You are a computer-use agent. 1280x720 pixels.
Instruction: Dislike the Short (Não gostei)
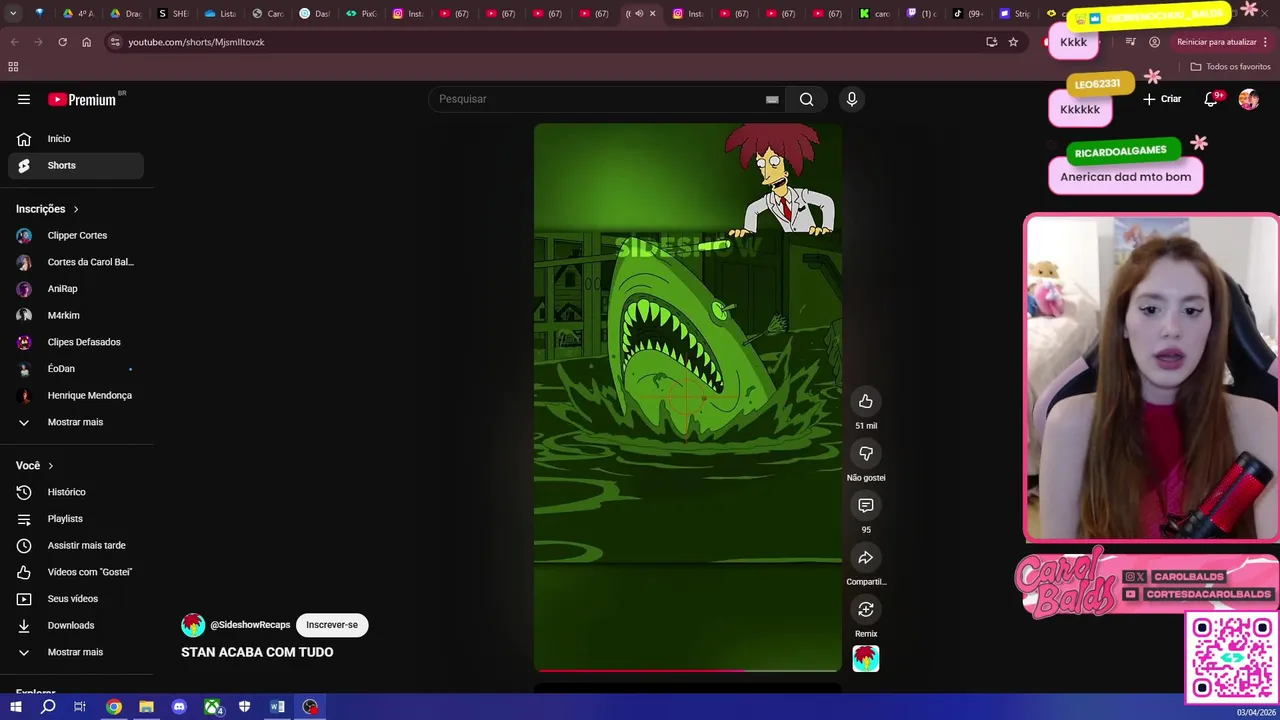coord(866,453)
